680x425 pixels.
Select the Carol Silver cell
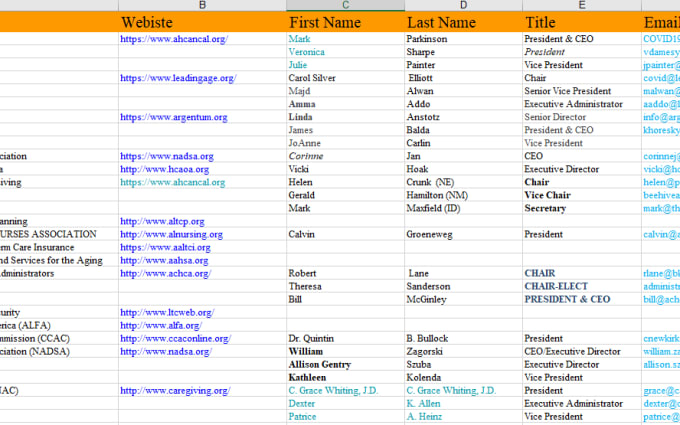345,78
